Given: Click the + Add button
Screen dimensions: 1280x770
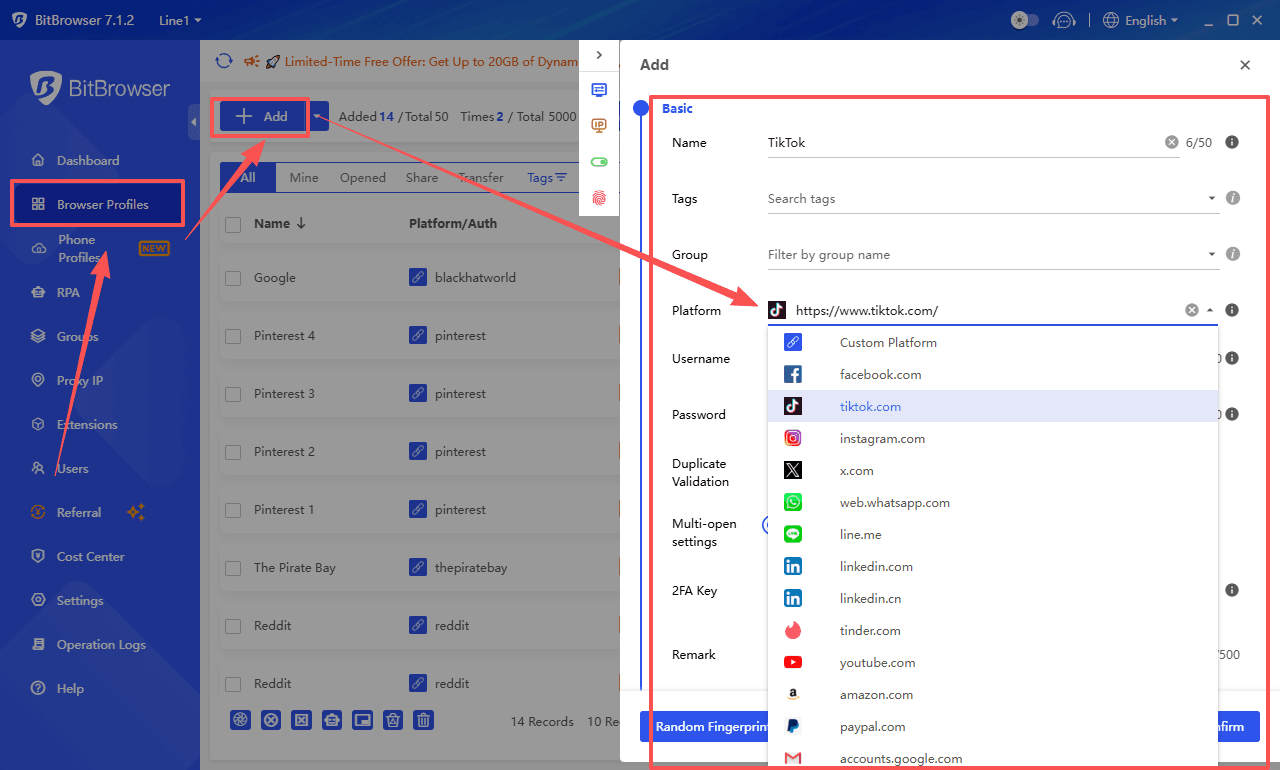Looking at the screenshot, I should tap(260, 116).
